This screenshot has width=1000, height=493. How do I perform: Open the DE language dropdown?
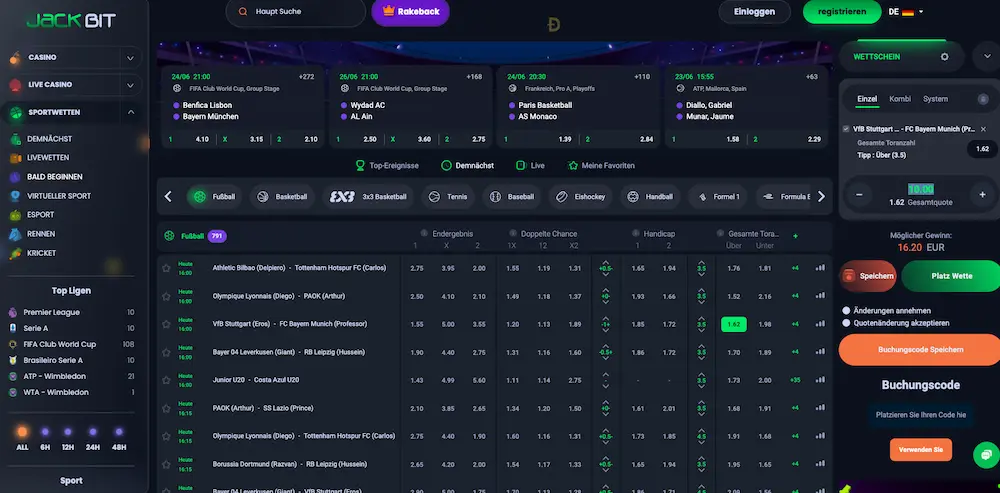tap(906, 11)
